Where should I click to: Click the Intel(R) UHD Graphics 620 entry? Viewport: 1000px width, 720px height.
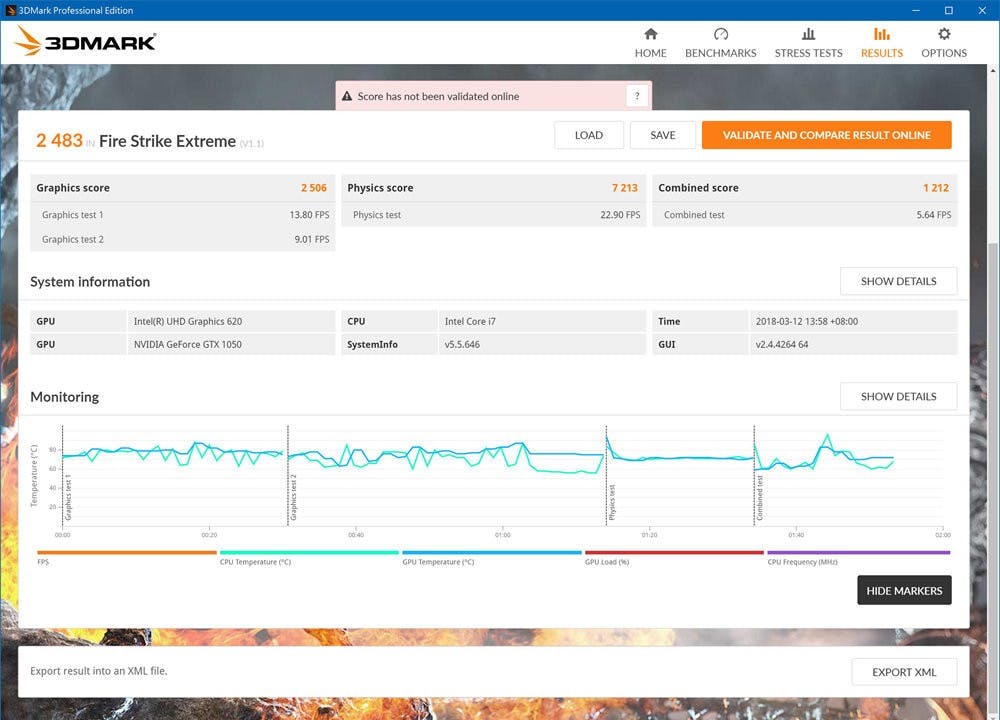(188, 321)
